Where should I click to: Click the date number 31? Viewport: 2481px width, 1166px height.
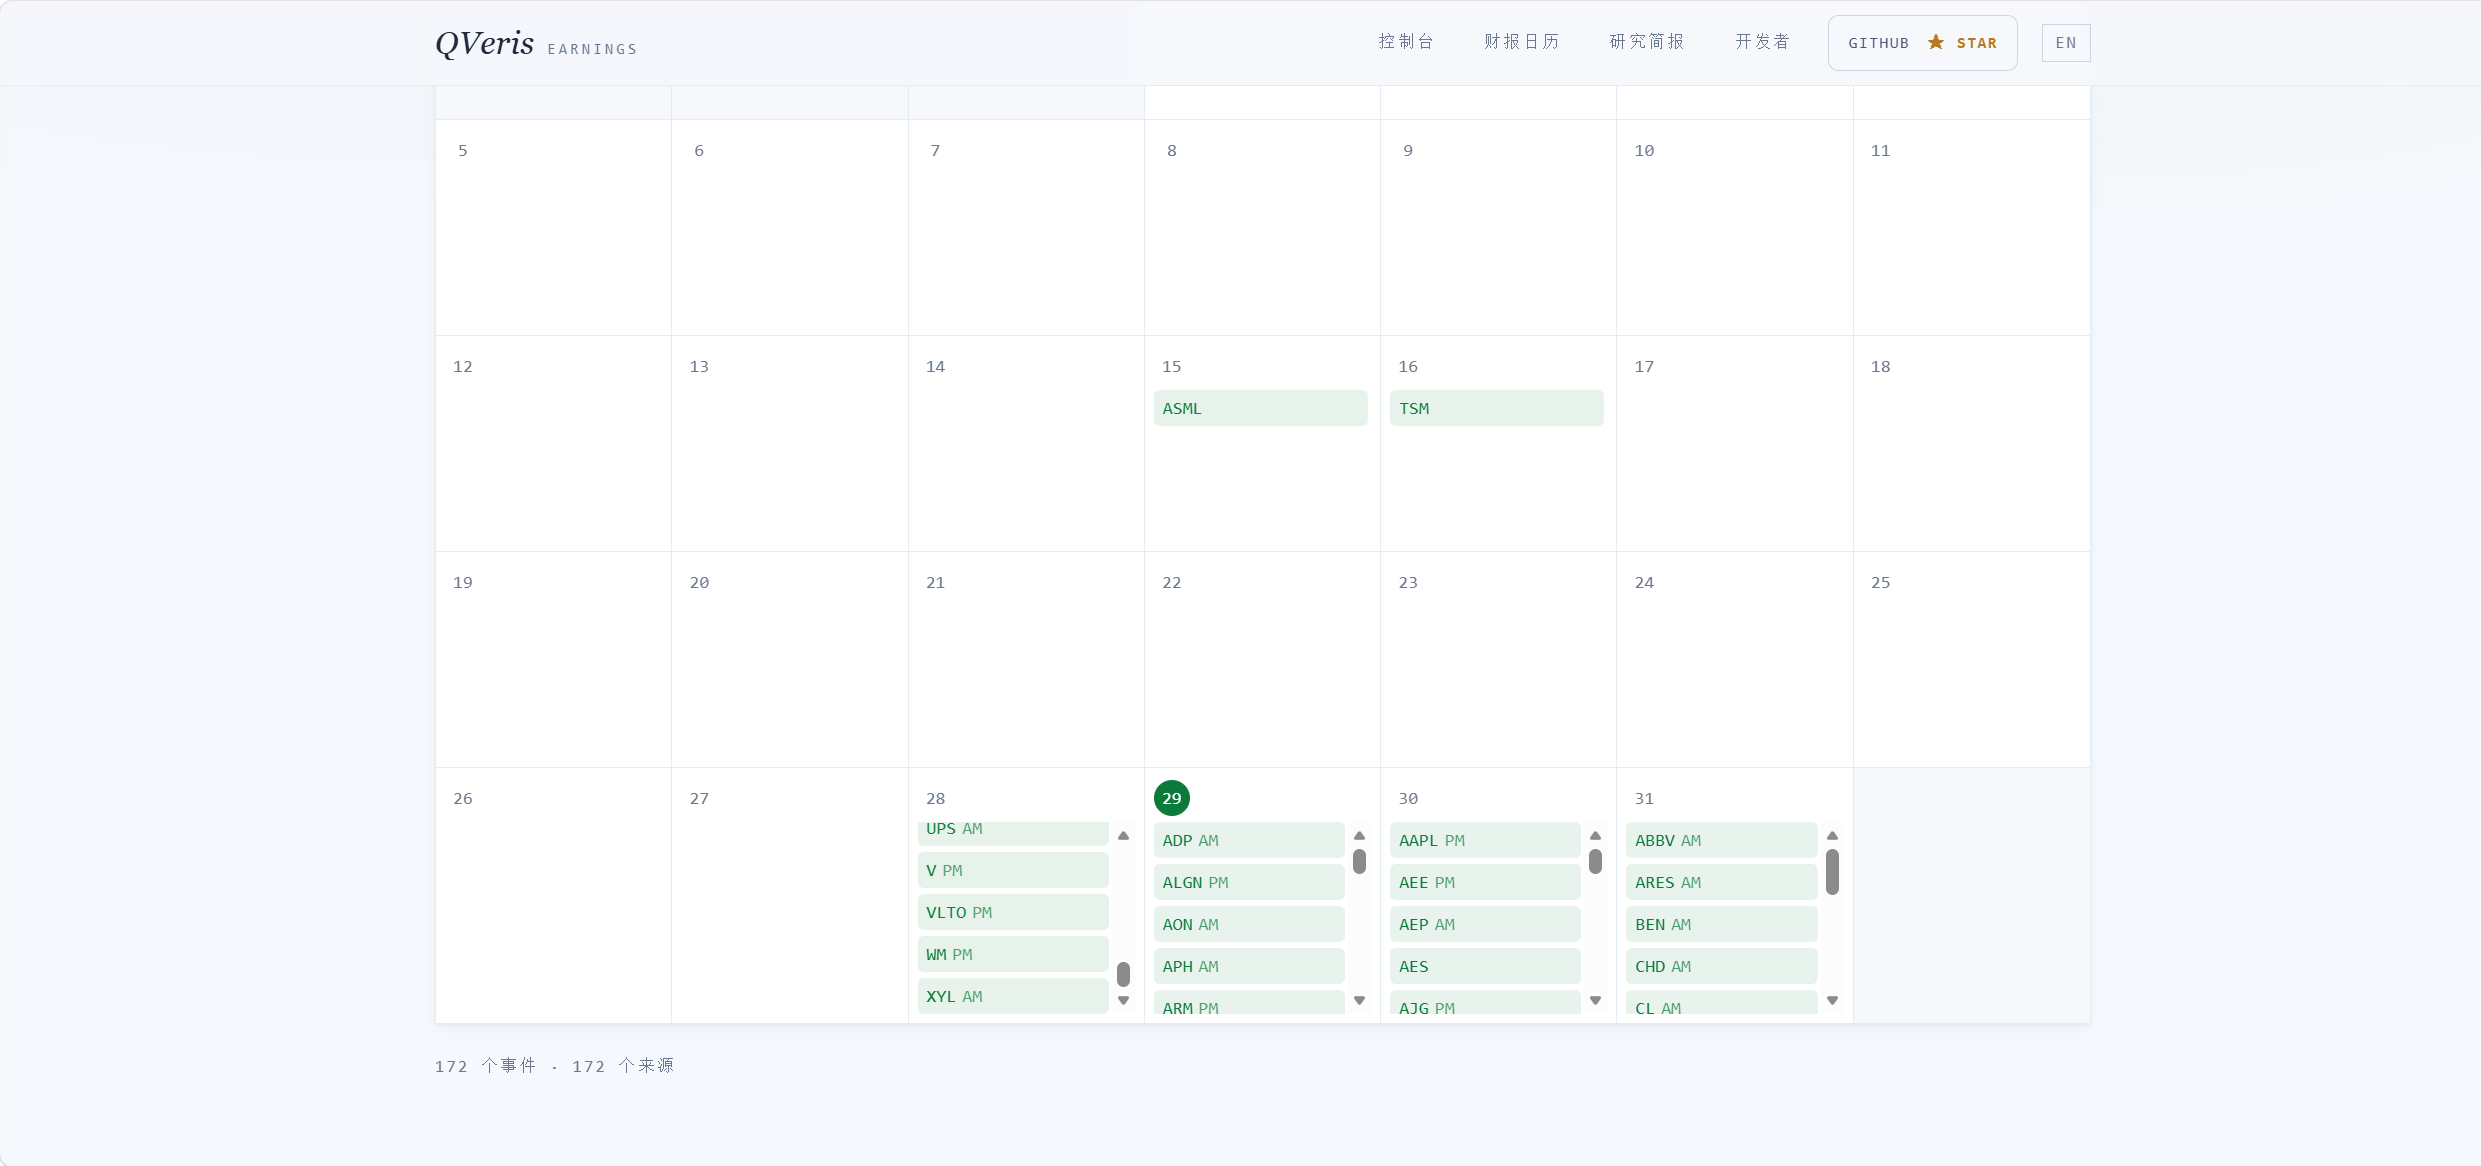[x=1644, y=799]
